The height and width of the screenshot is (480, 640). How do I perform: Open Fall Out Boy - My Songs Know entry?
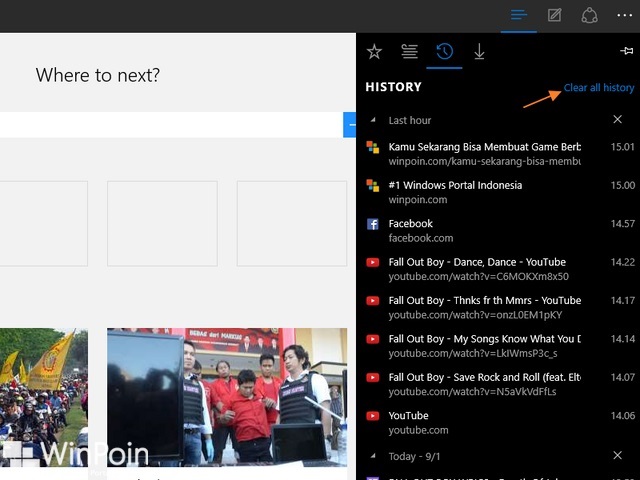(498, 346)
